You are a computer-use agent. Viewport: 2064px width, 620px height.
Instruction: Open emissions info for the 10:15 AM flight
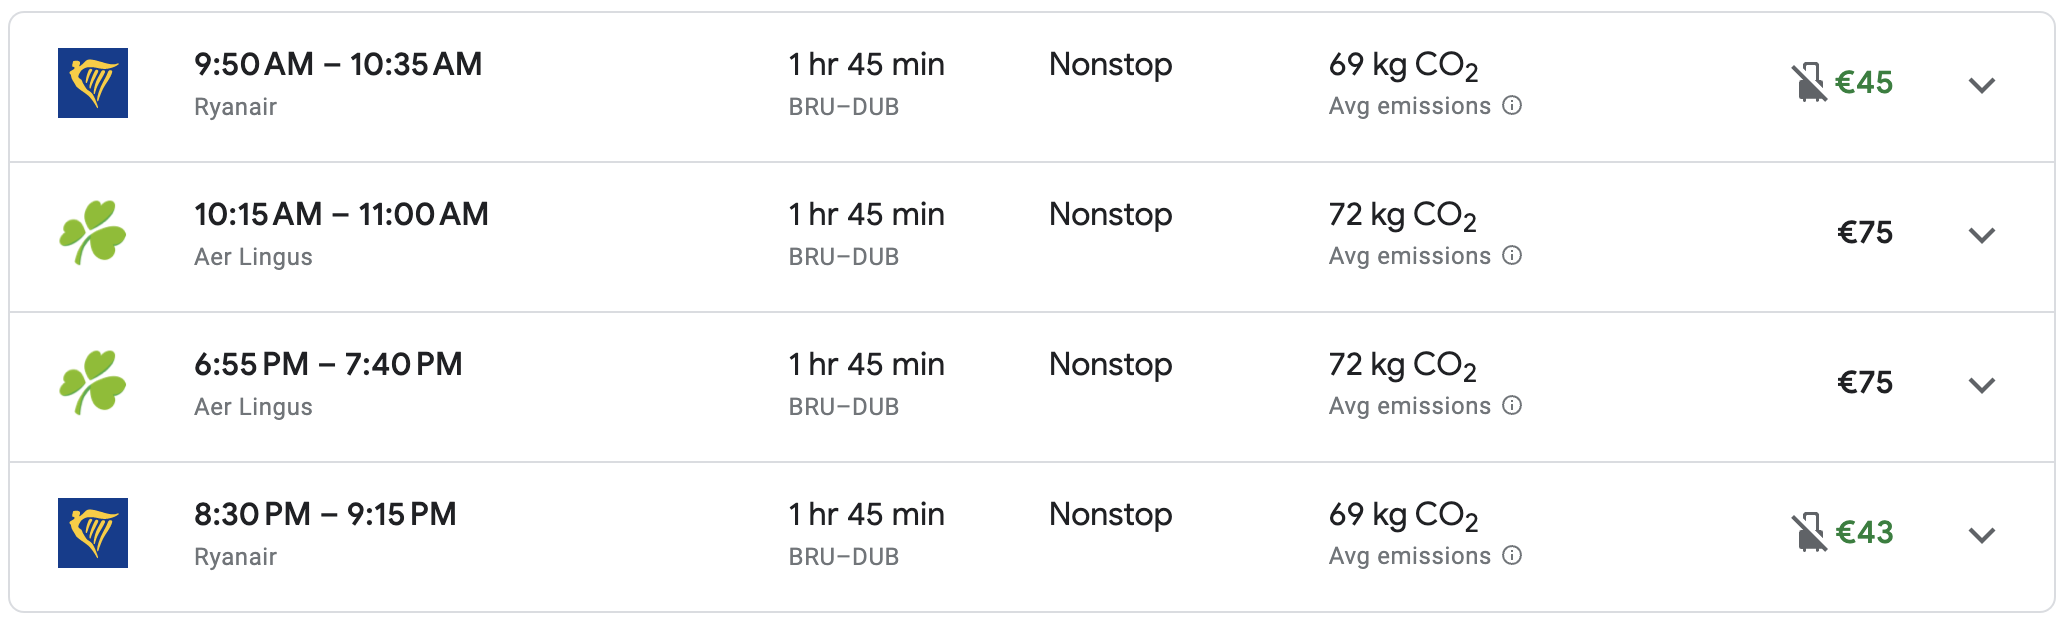click(x=1513, y=256)
